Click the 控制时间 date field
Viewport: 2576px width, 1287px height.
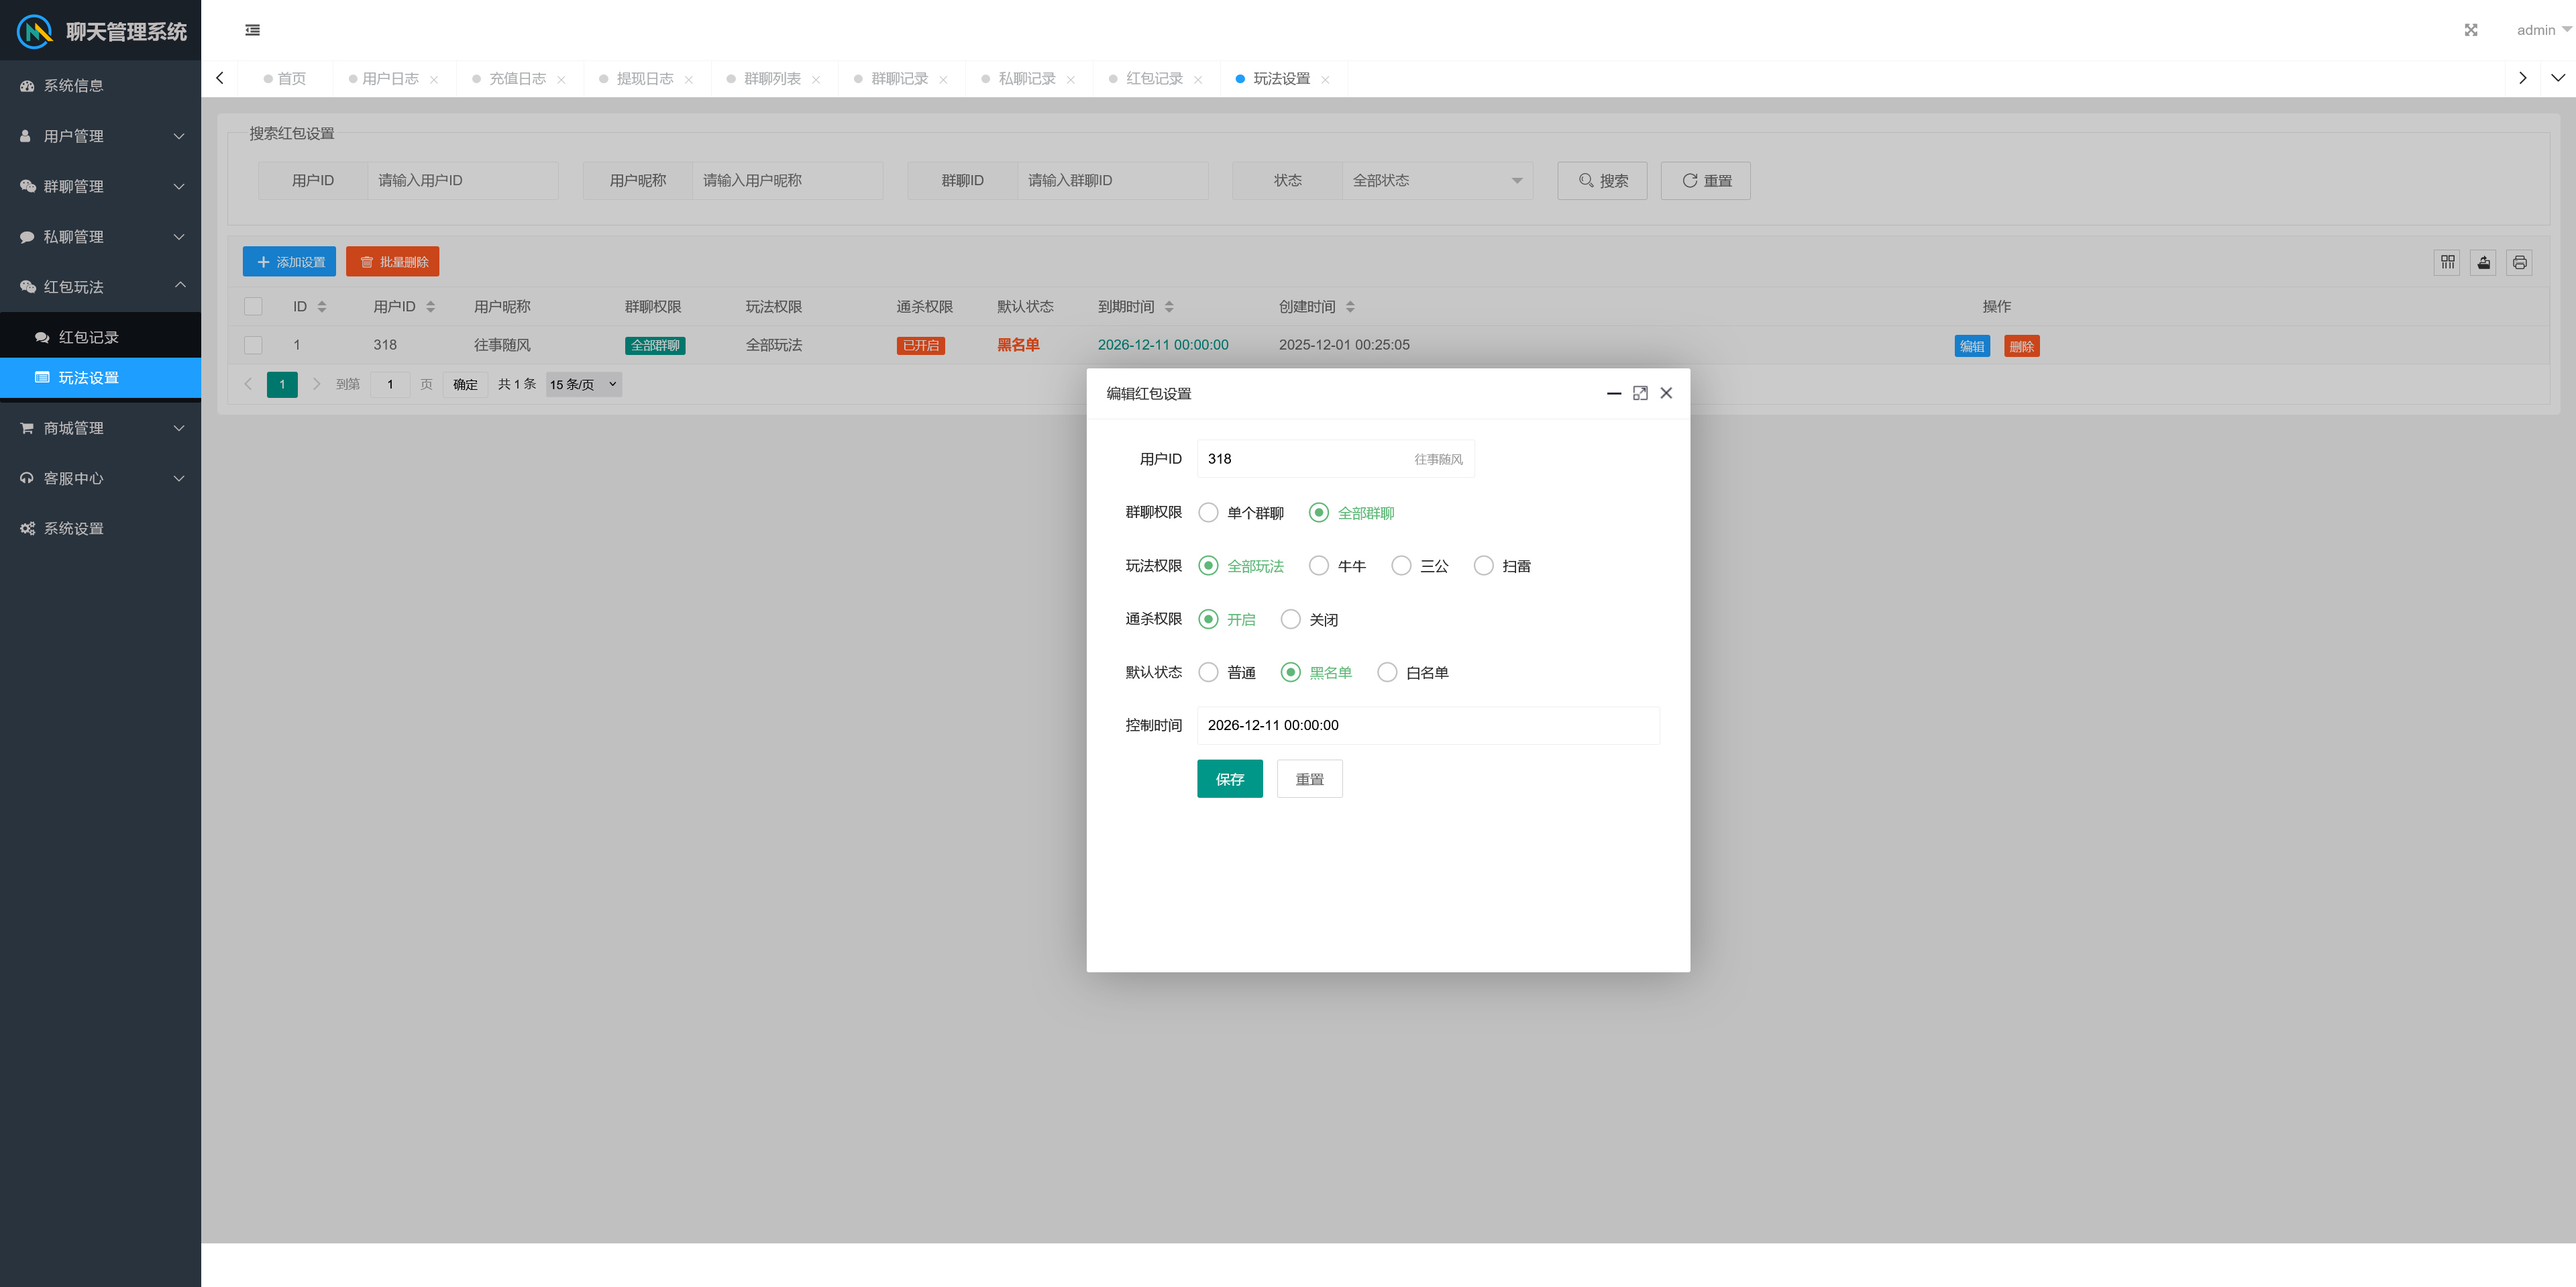pos(1427,726)
